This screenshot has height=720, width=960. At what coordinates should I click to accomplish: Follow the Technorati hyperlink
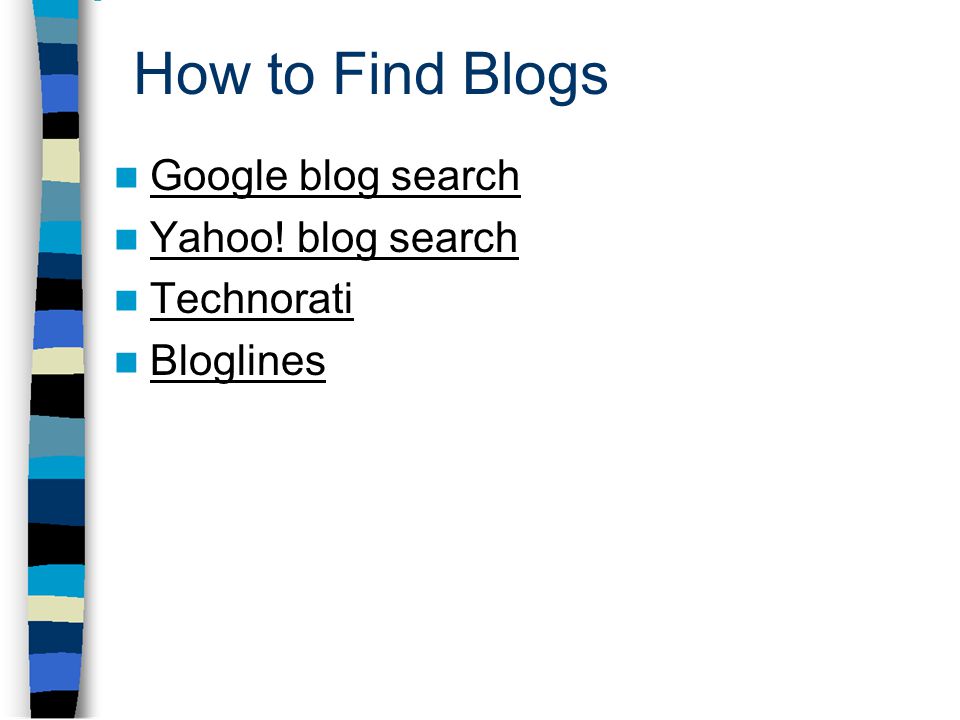(252, 299)
